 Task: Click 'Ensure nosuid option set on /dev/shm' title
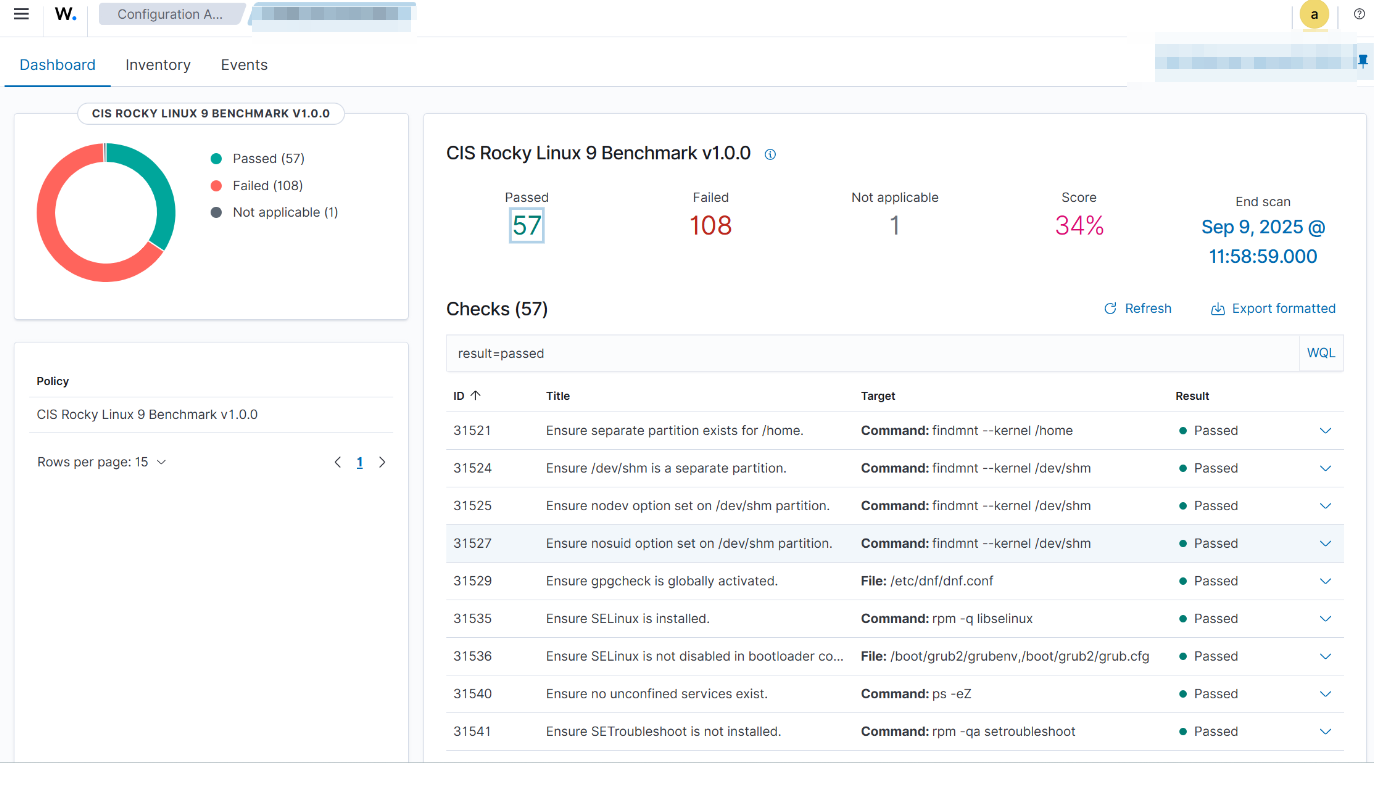coord(689,544)
